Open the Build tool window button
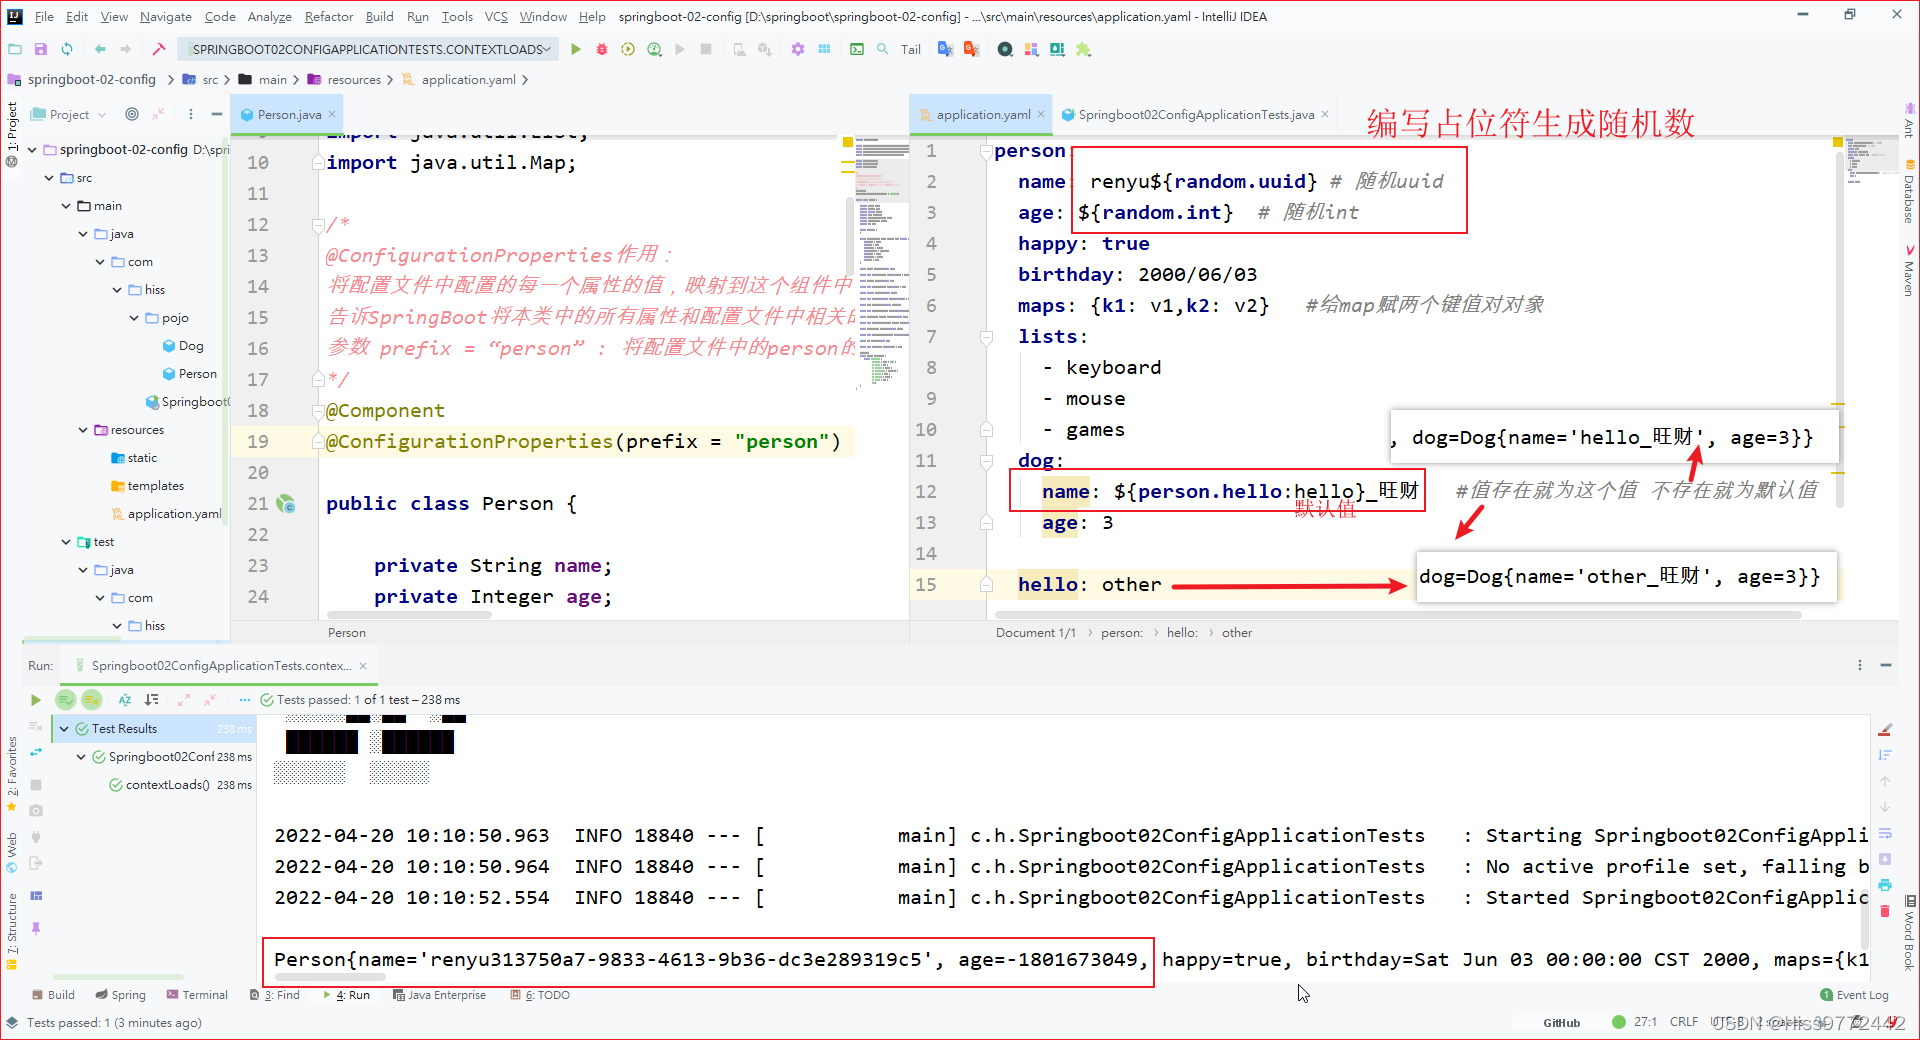 pyautogui.click(x=54, y=995)
